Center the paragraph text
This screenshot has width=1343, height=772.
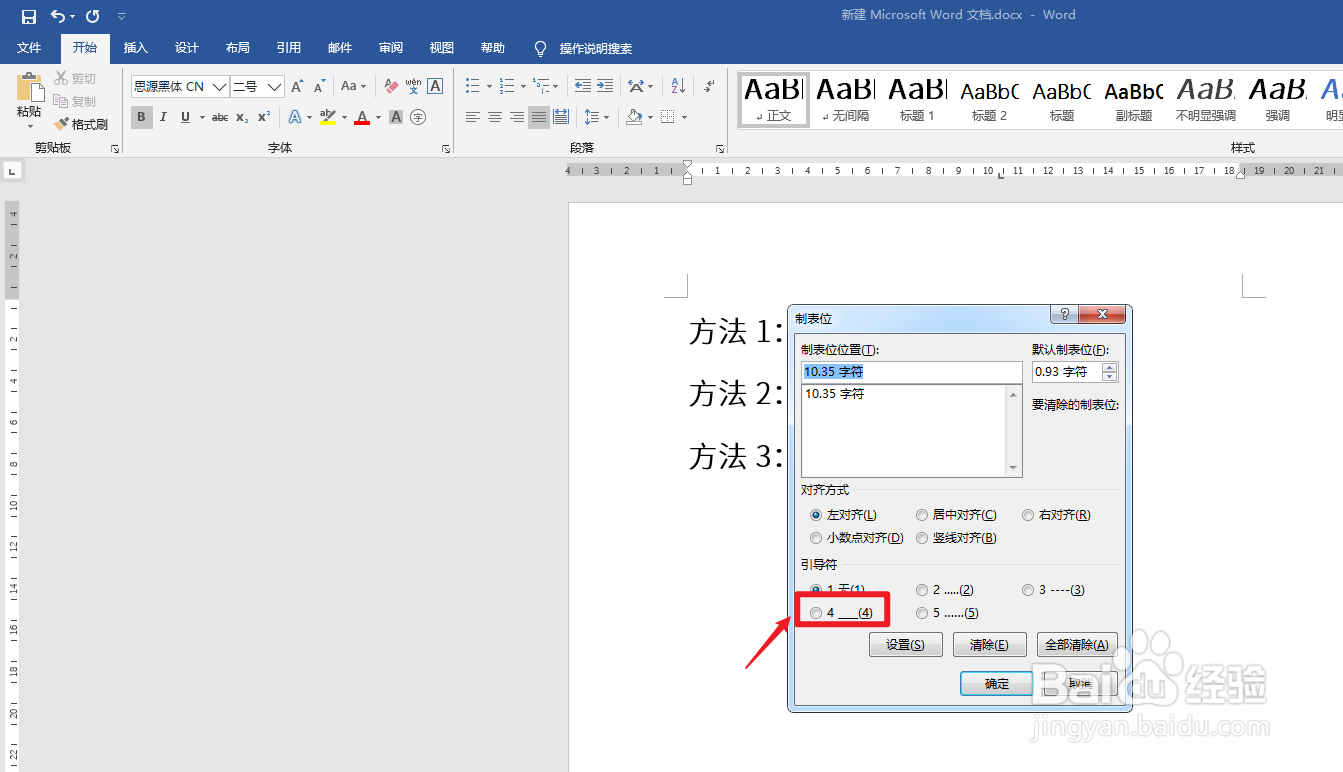coord(495,117)
